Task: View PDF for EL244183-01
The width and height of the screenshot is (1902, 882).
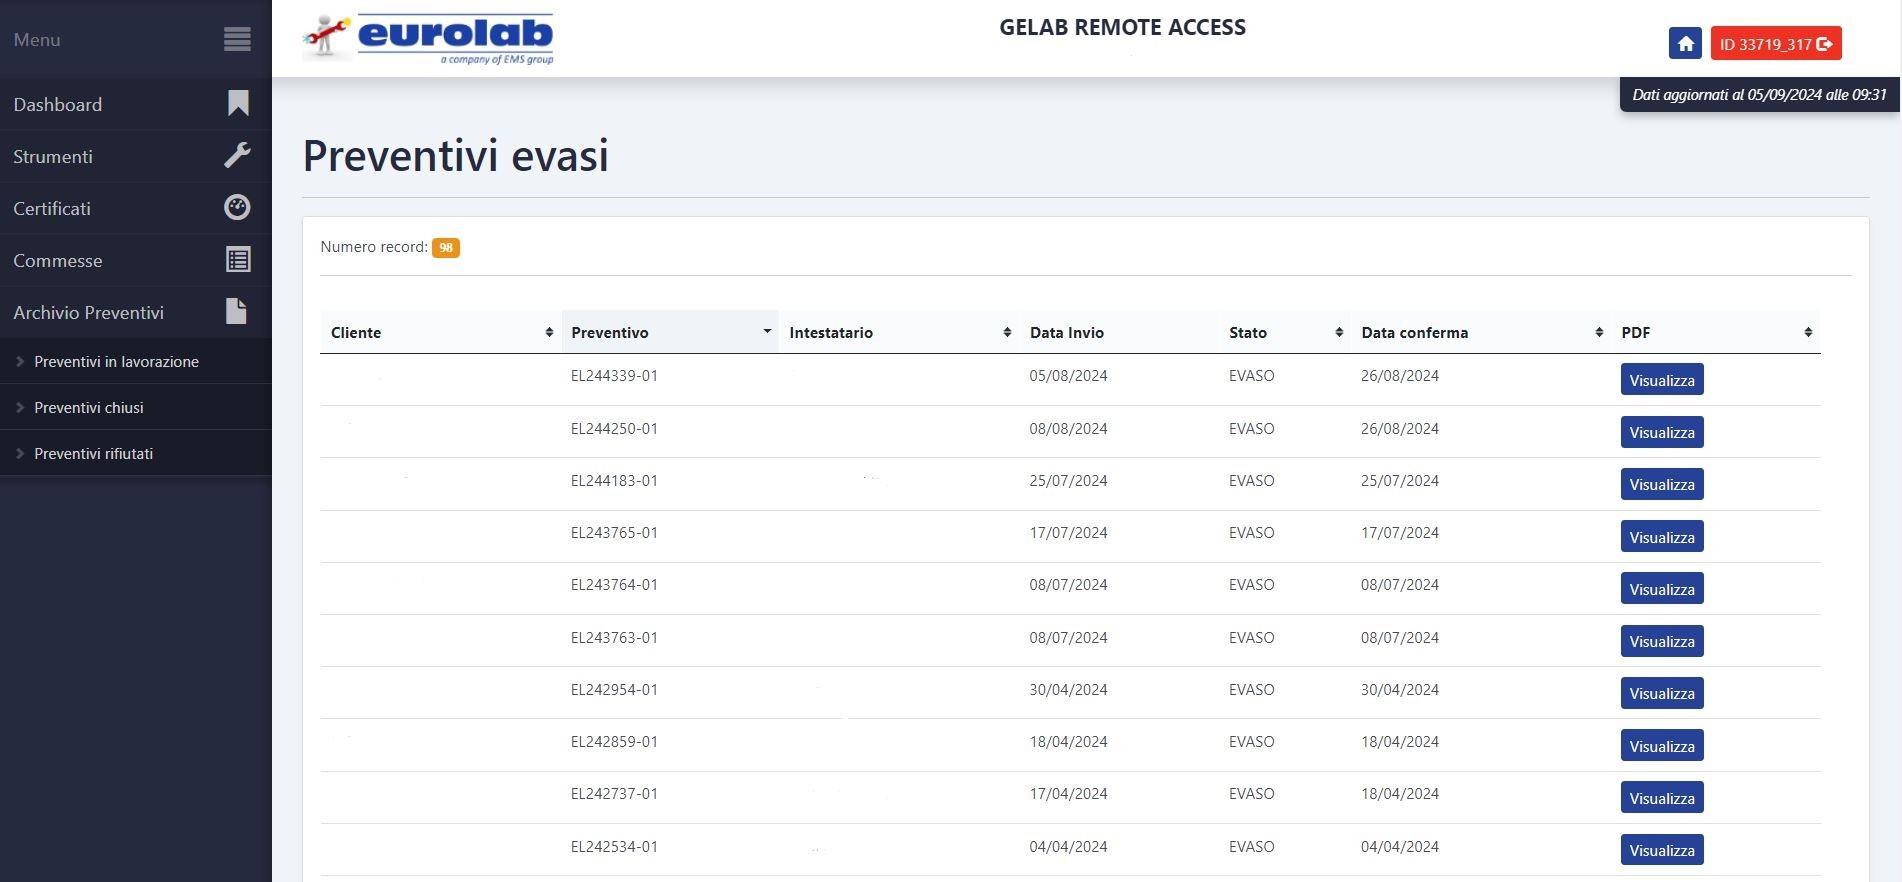Action: click(1662, 484)
